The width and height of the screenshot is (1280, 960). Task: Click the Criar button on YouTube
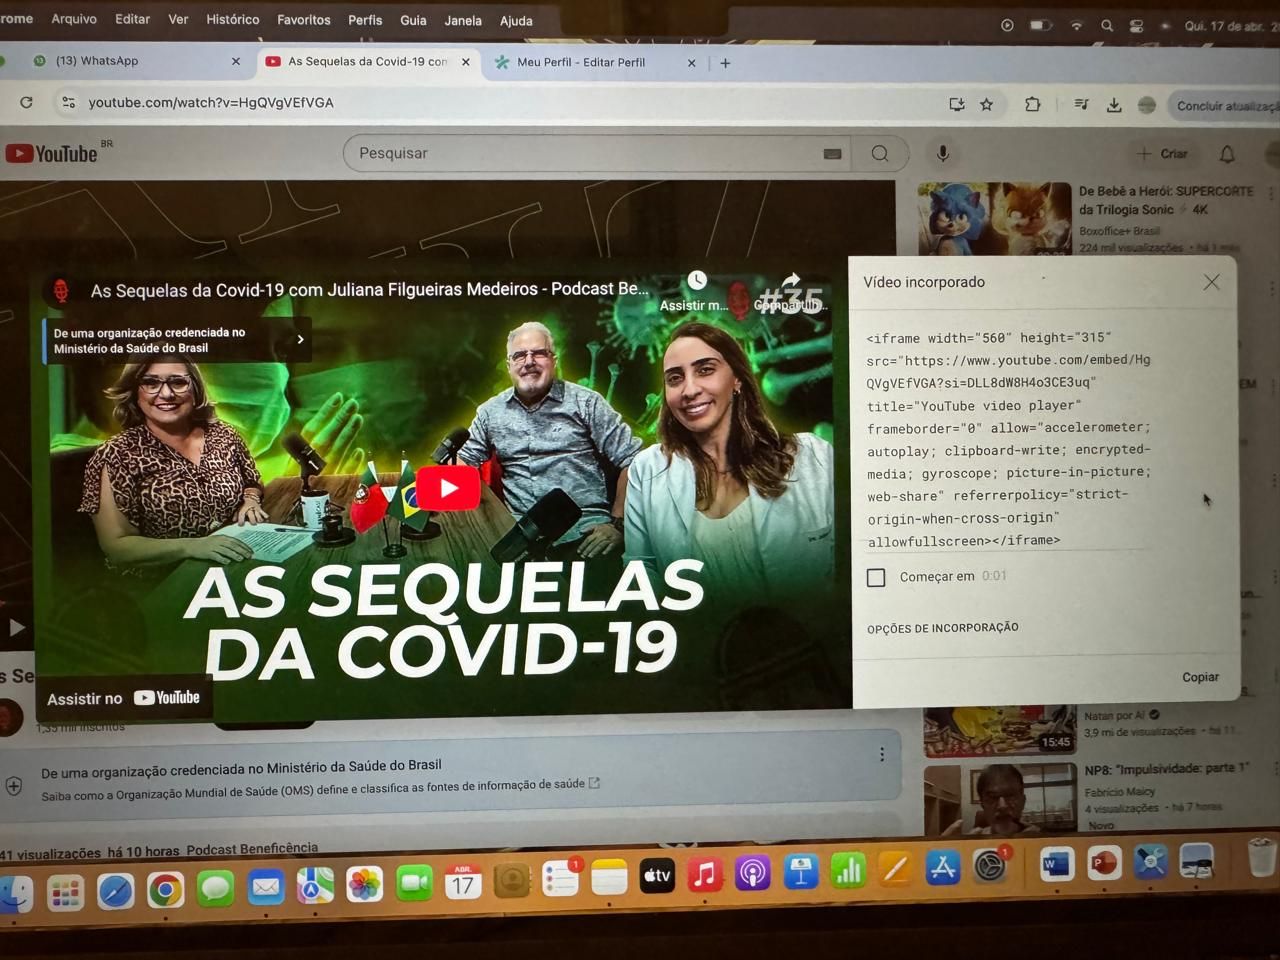1163,154
